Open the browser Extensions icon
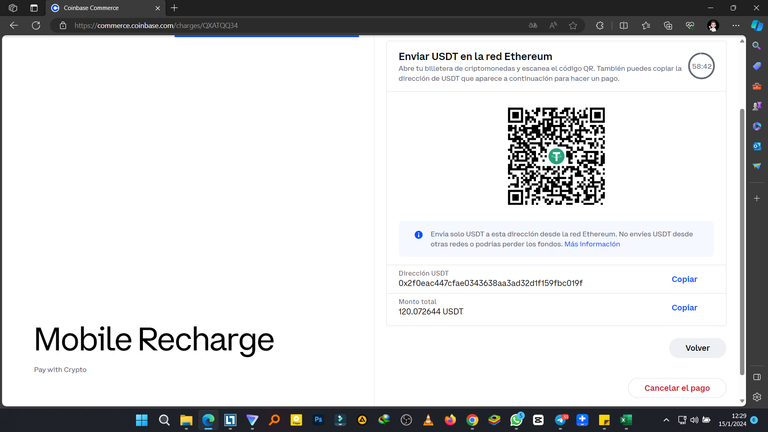The image size is (768, 432). pyautogui.click(x=600, y=25)
